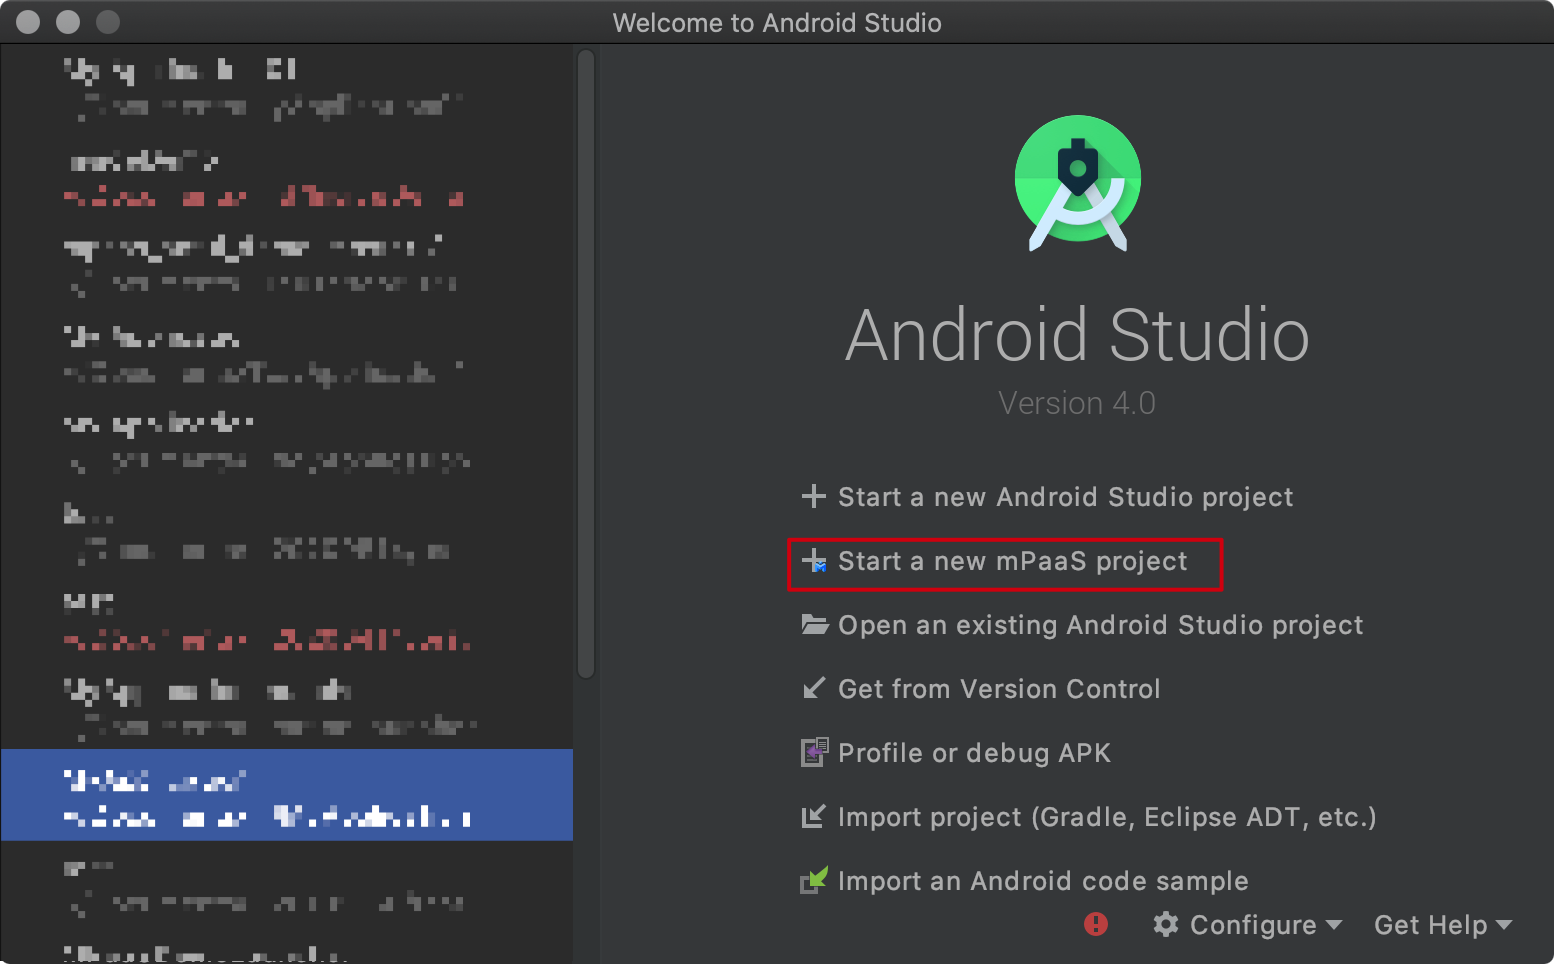The image size is (1554, 964).
Task: Open the red error notification icon
Action: click(1096, 924)
